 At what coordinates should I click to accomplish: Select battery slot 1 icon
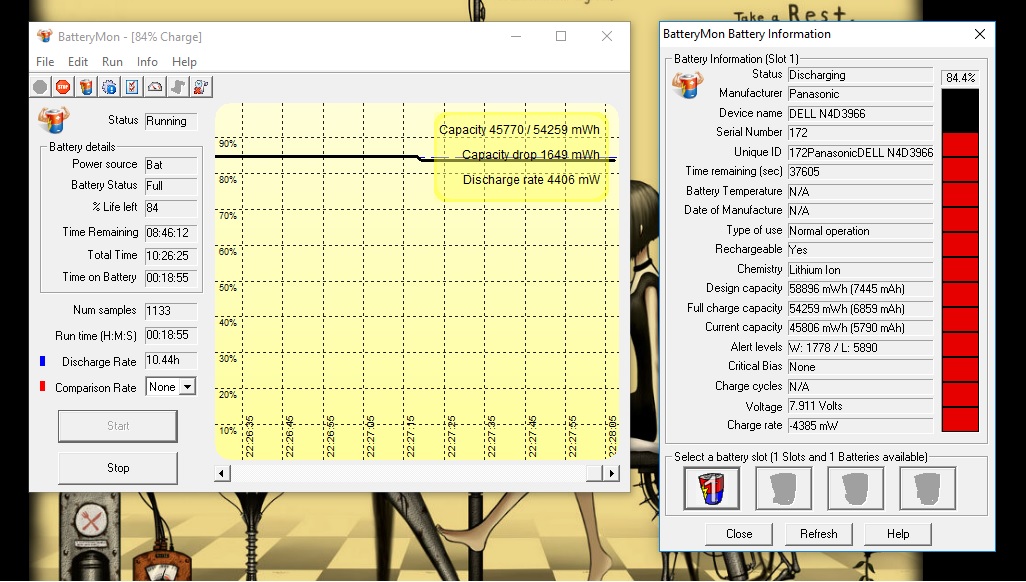(x=712, y=488)
